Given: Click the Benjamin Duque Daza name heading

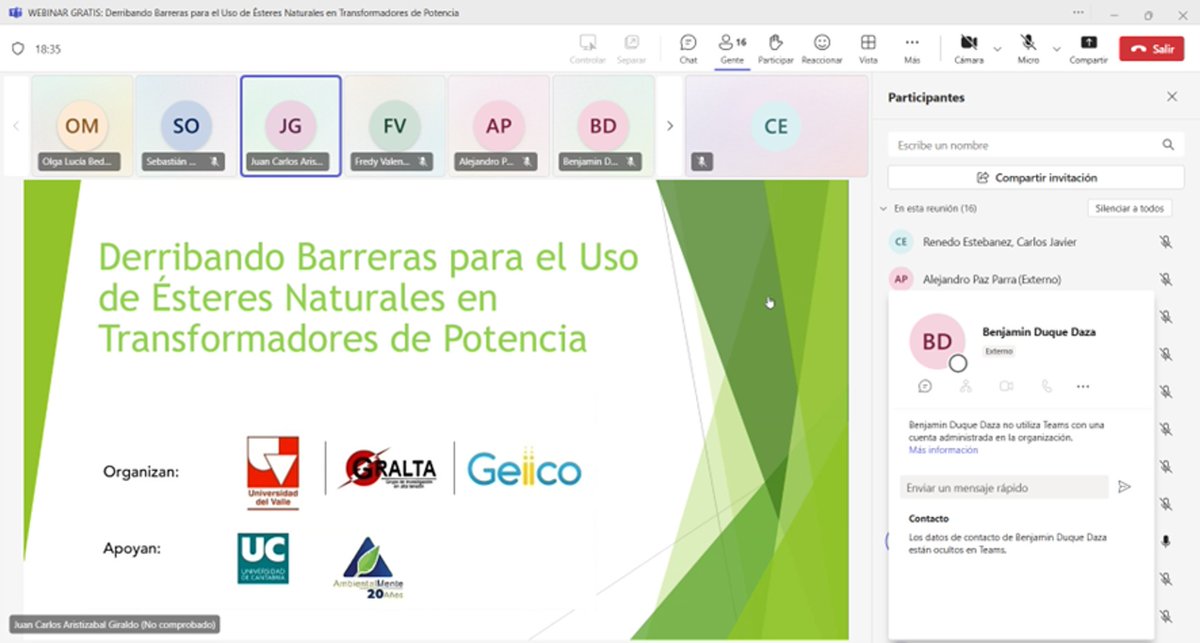Looking at the screenshot, I should 1039,332.
